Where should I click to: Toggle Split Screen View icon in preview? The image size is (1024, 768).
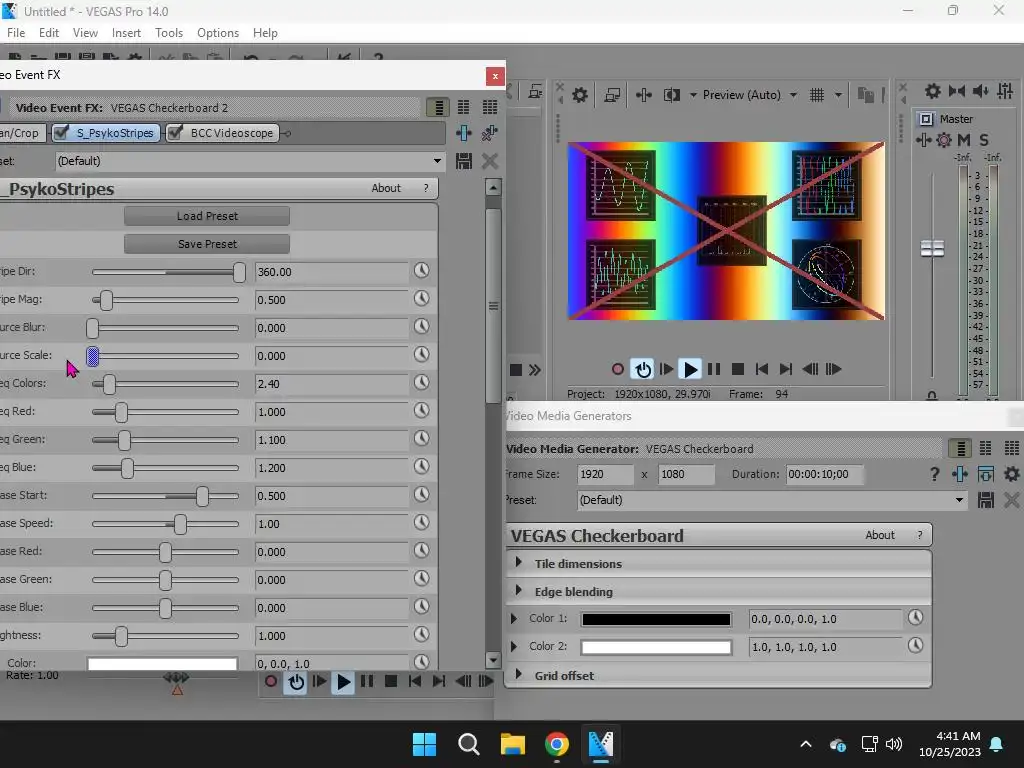coord(671,95)
